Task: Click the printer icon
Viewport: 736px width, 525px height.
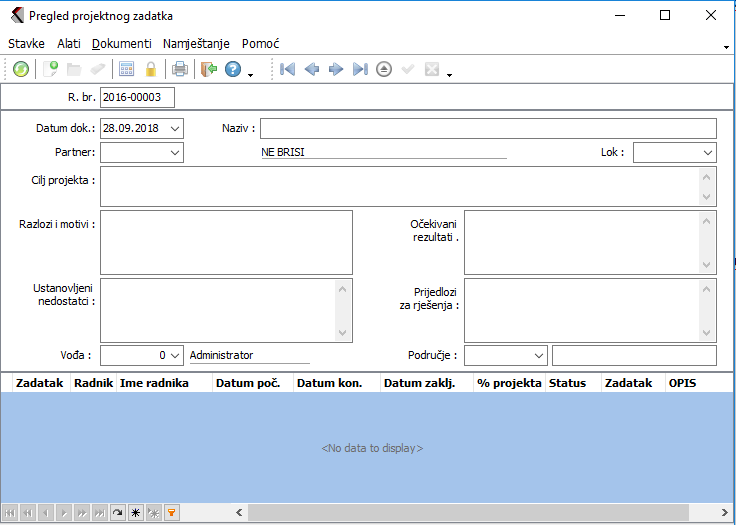Action: point(180,69)
